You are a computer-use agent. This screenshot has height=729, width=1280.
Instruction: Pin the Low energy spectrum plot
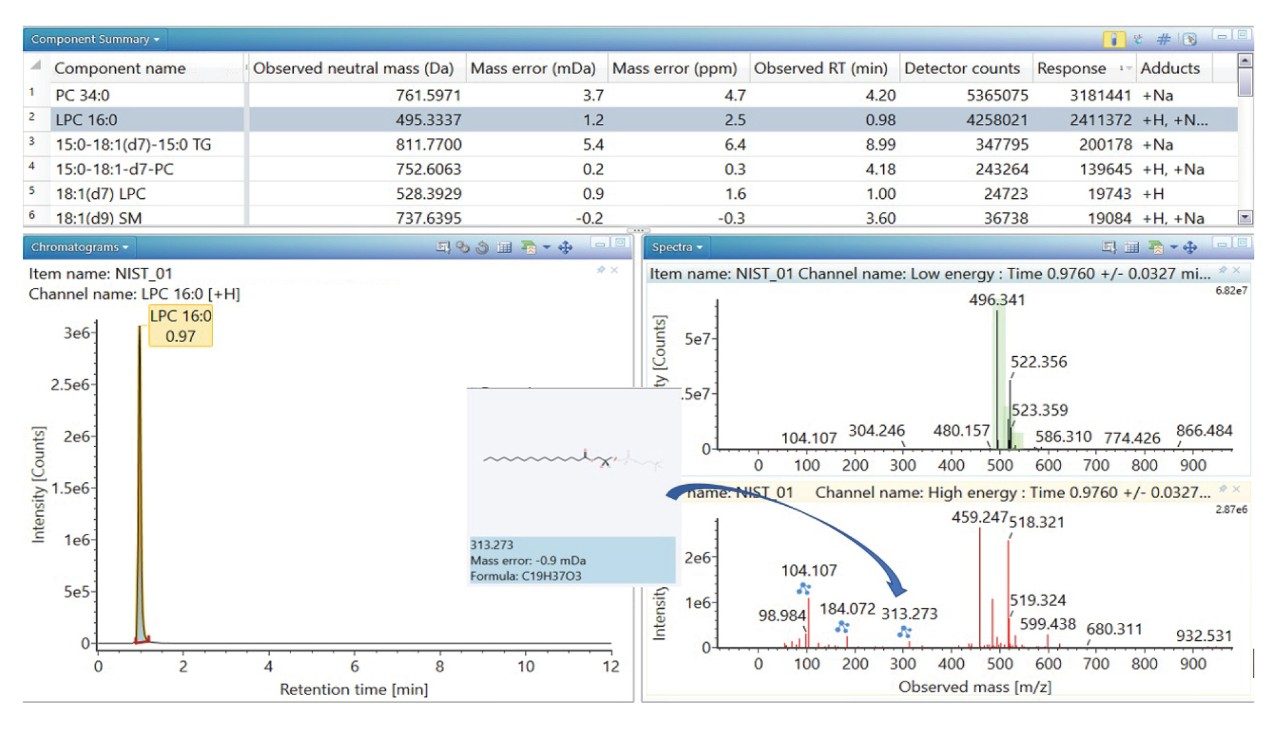[x=1224, y=270]
